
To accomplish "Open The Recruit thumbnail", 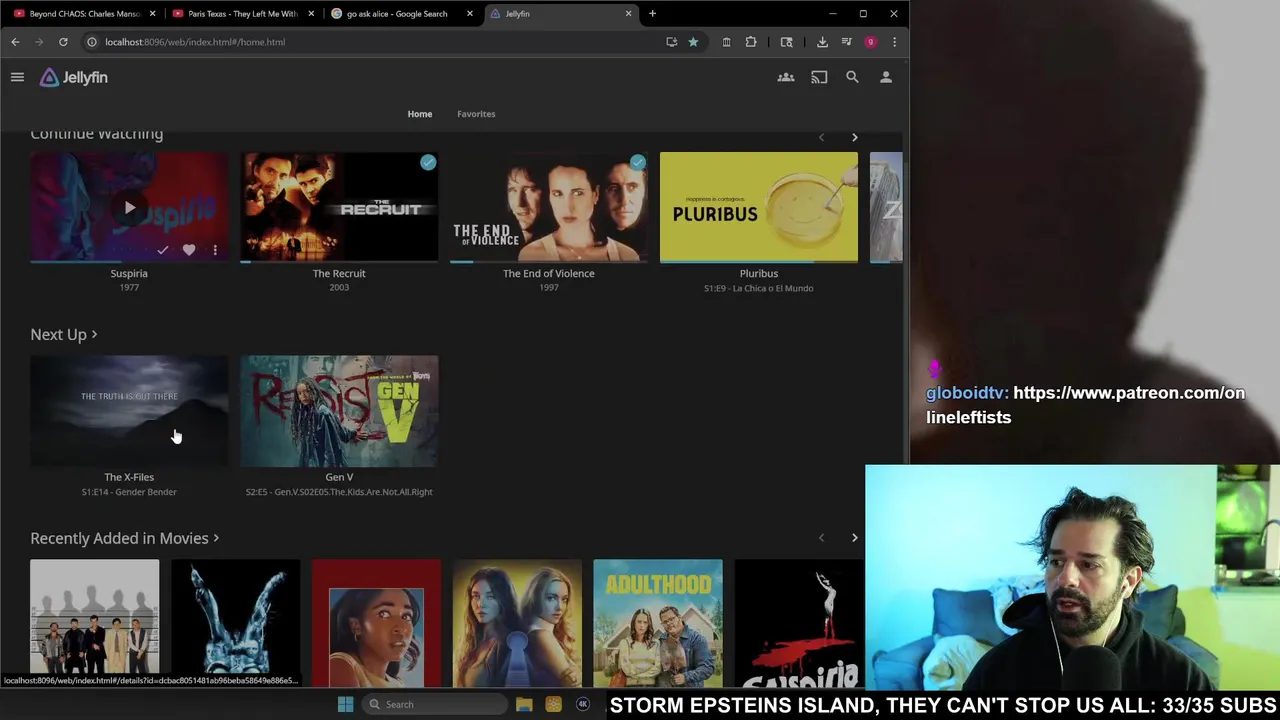I will pos(339,207).
